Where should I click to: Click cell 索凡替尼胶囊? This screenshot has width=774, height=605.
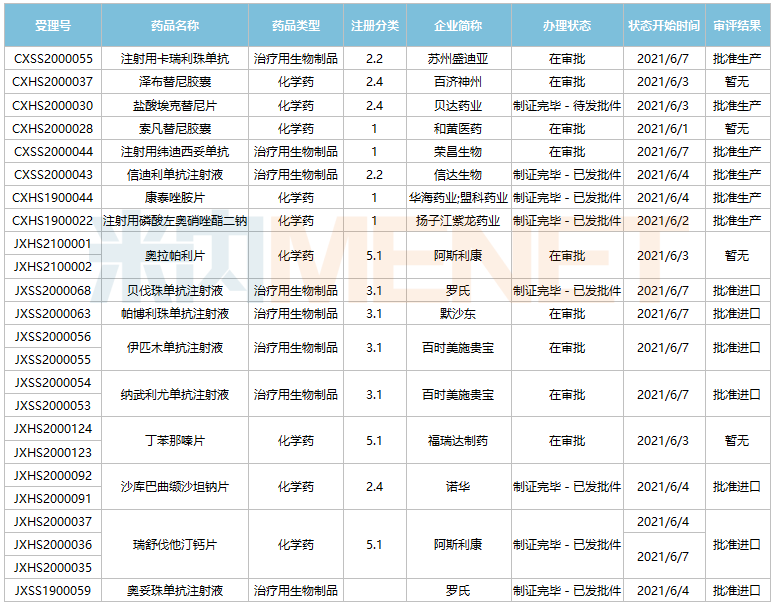175,129
